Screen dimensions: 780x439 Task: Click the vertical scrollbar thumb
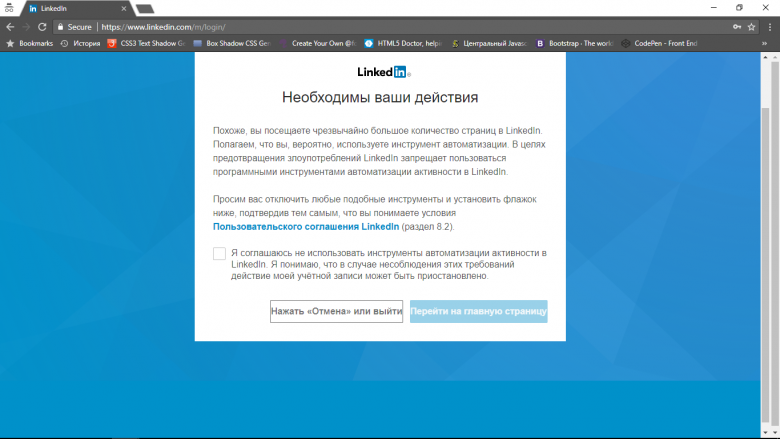(766, 263)
